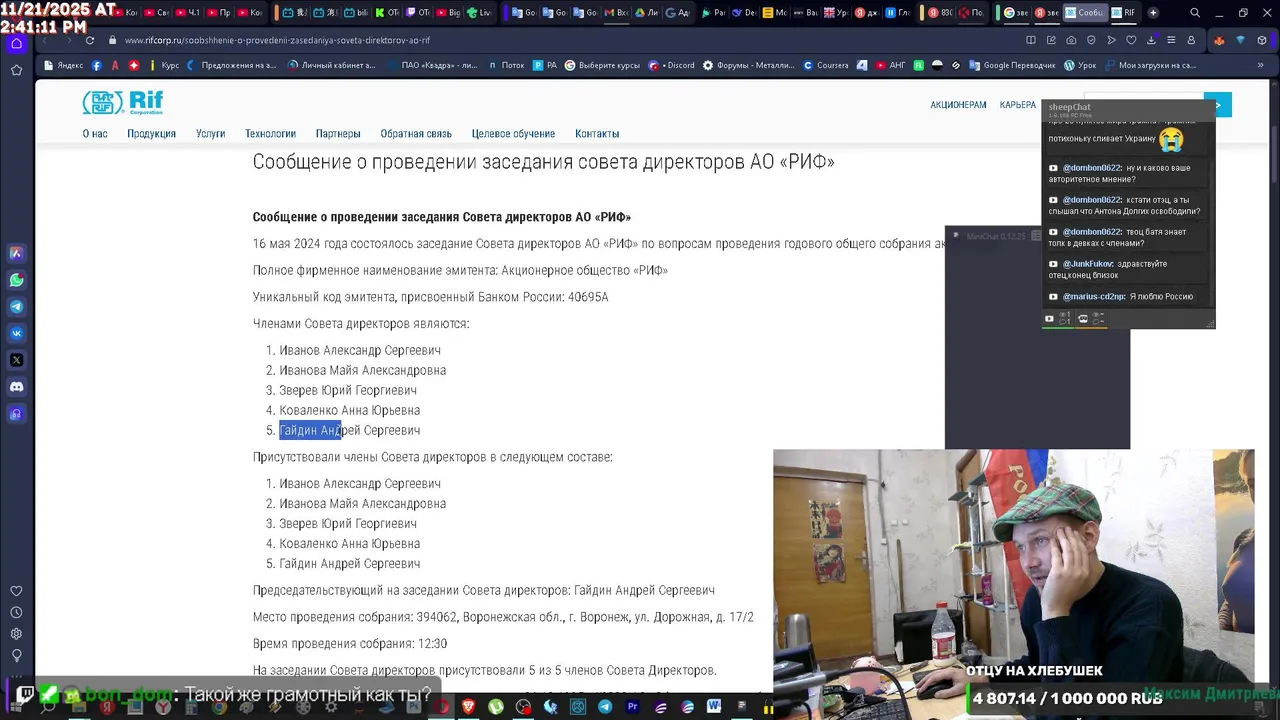Open Telegram from the Windows taskbar
The width and height of the screenshot is (1280, 720).
click(605, 707)
